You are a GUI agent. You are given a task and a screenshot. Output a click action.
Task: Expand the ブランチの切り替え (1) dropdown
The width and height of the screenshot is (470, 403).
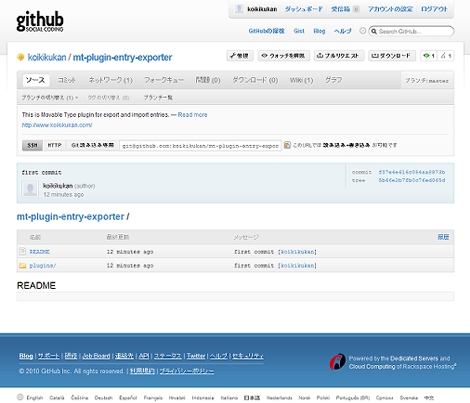(50, 98)
